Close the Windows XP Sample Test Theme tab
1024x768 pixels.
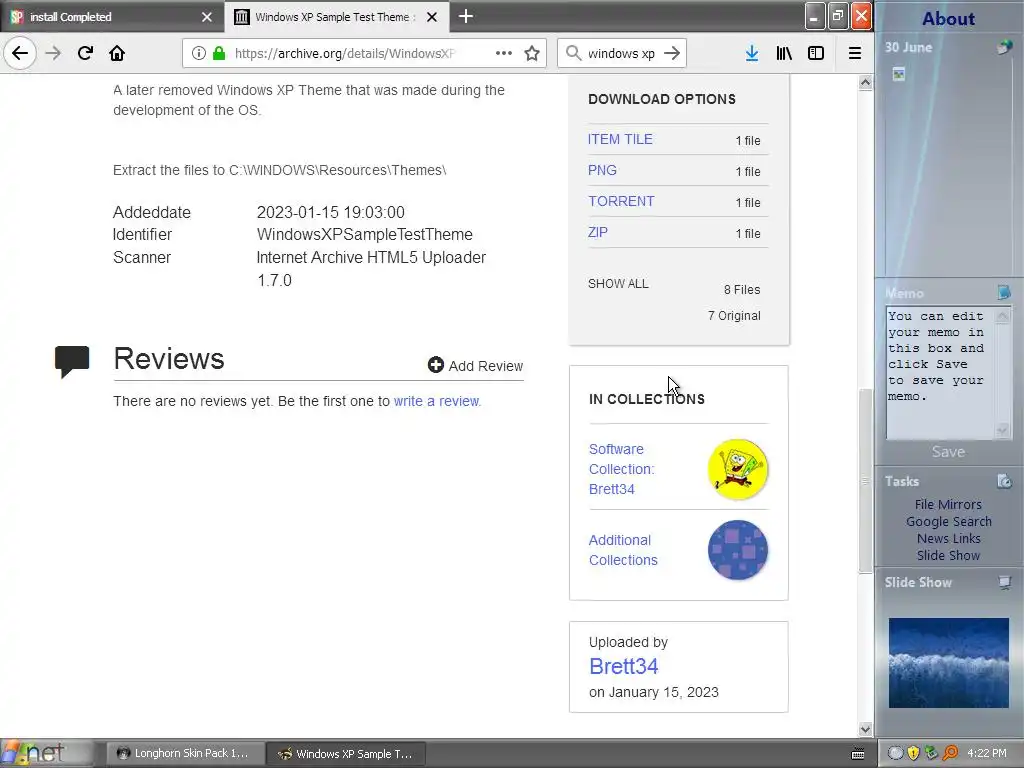click(432, 17)
